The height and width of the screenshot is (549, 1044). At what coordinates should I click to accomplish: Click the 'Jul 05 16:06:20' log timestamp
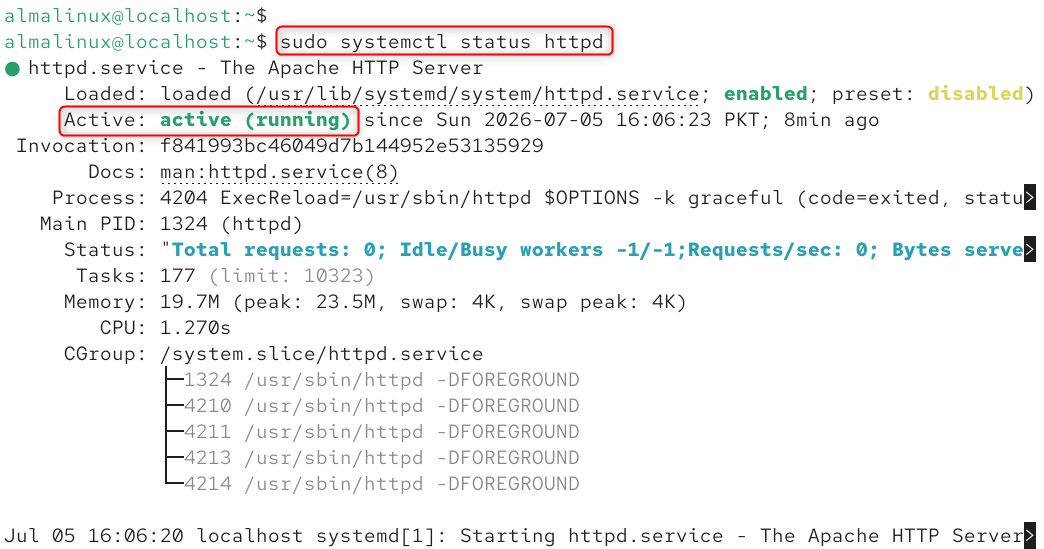pos(94,536)
